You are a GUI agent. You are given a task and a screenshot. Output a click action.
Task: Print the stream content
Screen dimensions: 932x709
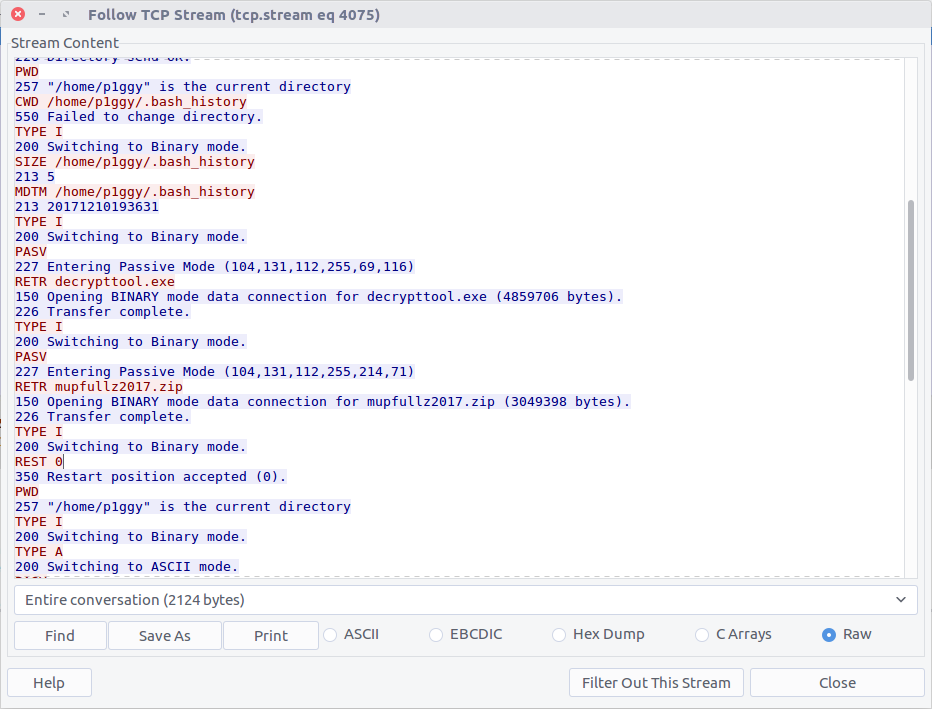point(270,636)
